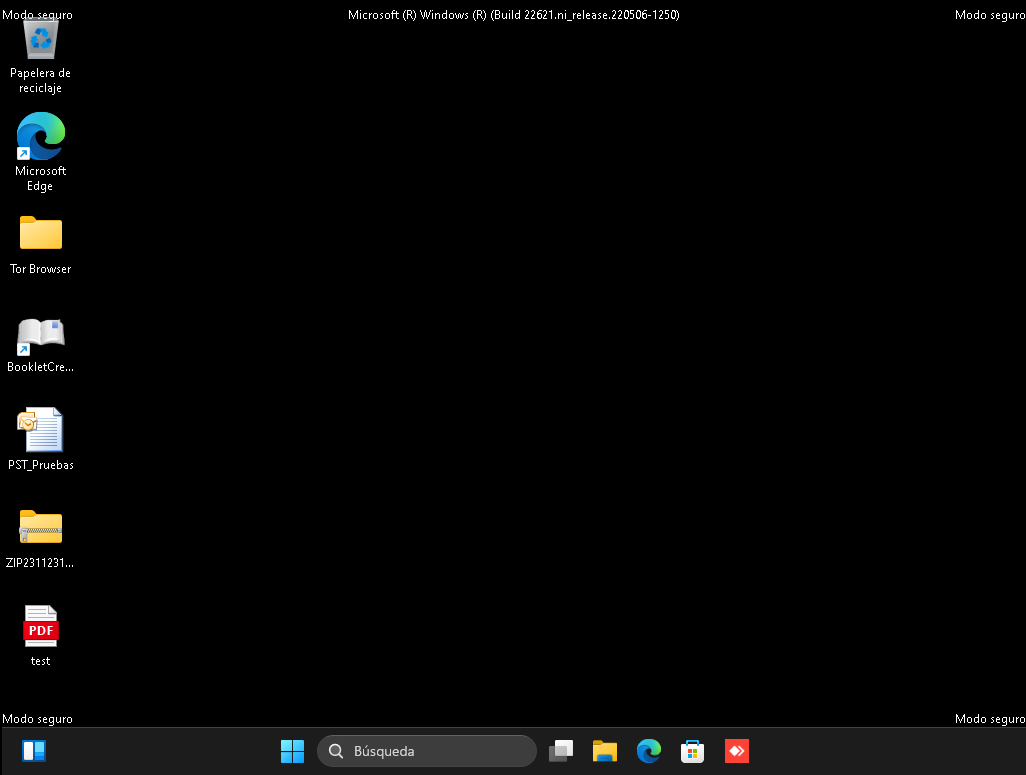The height and width of the screenshot is (775, 1026).
Task: Open the red AnyDesk taskbar icon
Action: coord(737,751)
